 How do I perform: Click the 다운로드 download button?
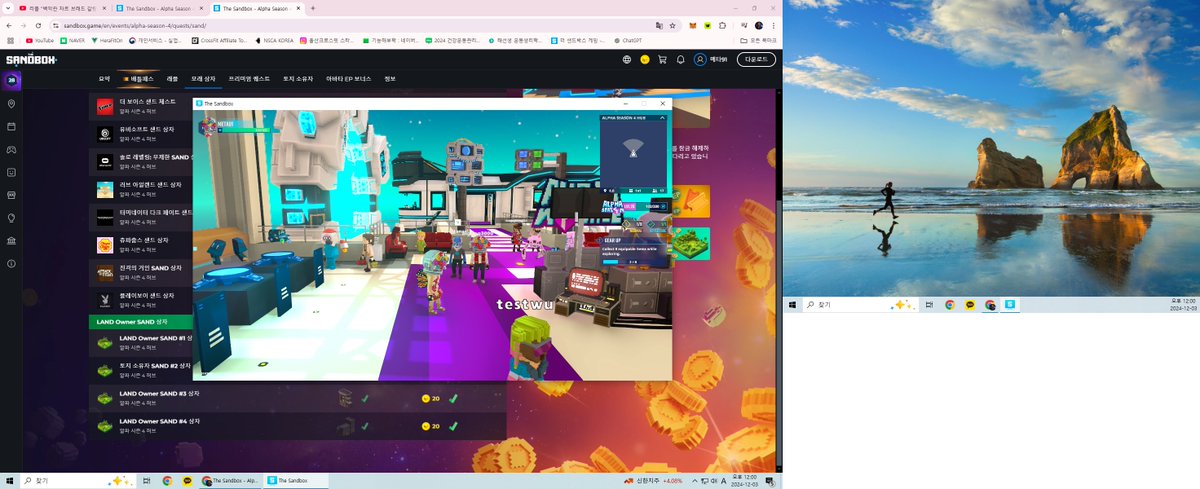(x=756, y=59)
